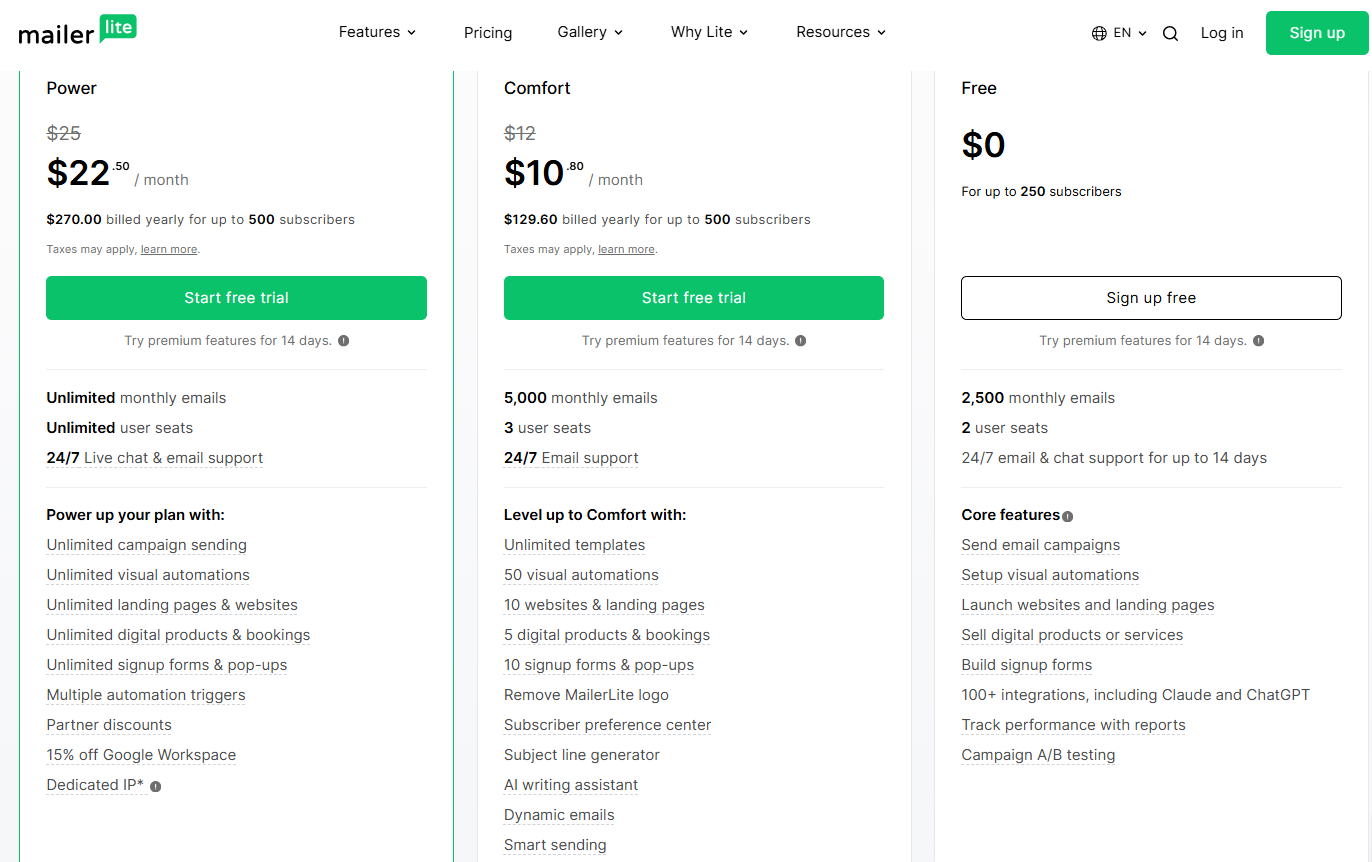This screenshot has height=862, width=1372.
Task: Click Unlimited campaign sending
Action: [x=146, y=545]
